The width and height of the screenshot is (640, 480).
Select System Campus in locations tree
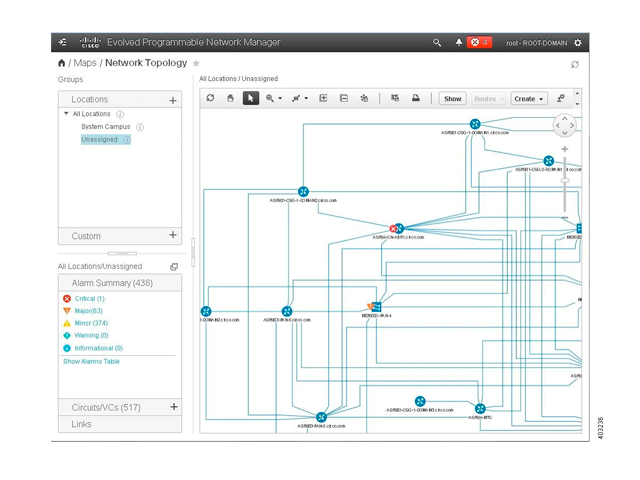coord(105,127)
